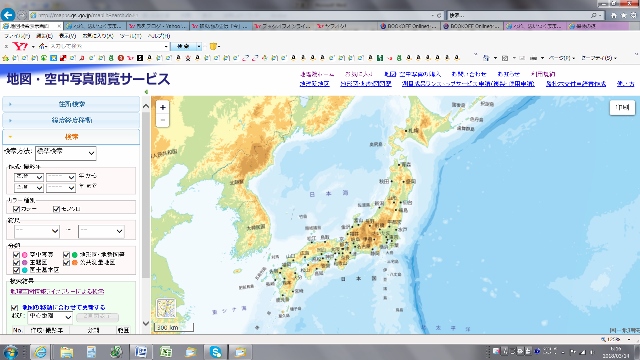The image size is (640, 360).
Task: Open the Favorites star icon at top right
Action: coord(624,16)
